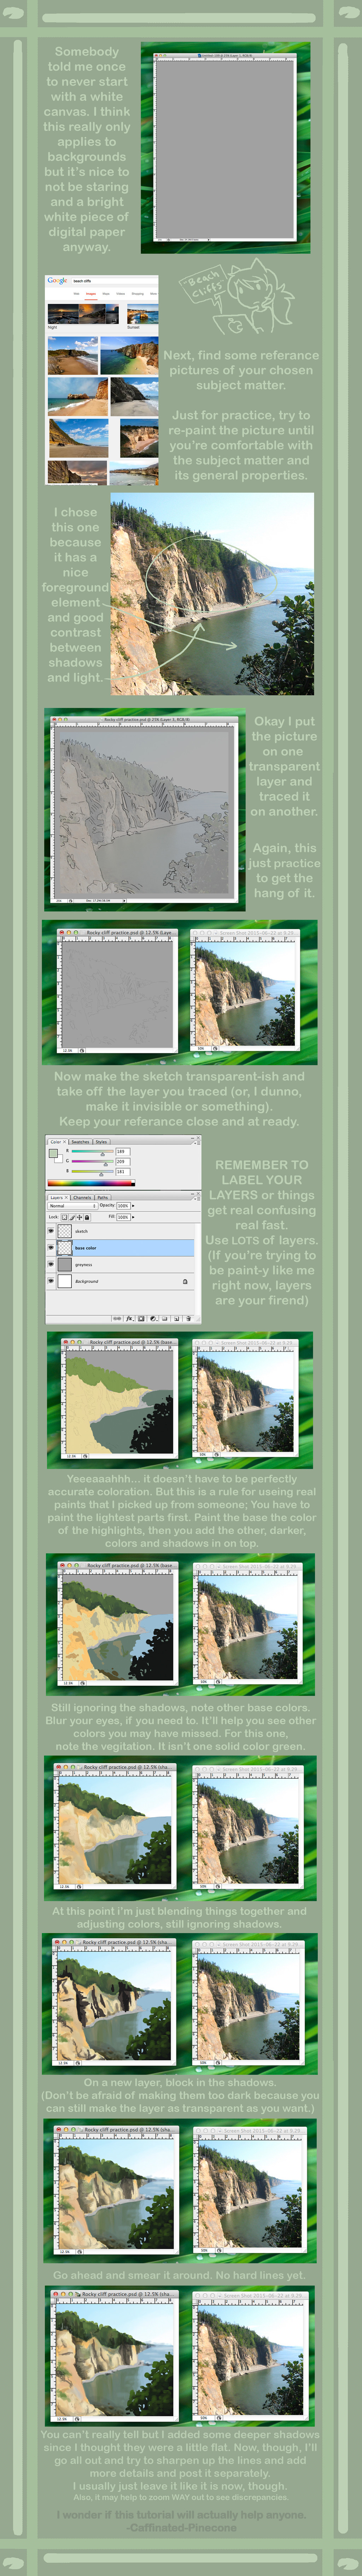Hide the greyness layer
Viewport: 362px width, 2576px height.
[51, 1264]
